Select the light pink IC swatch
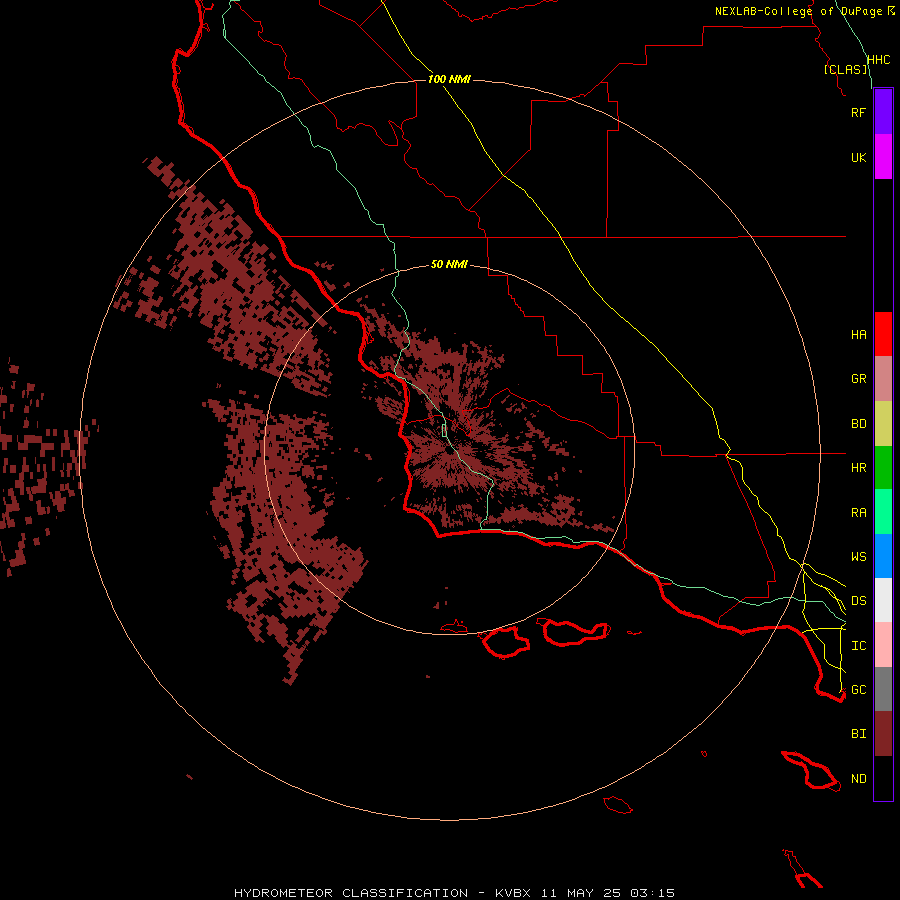This screenshot has height=900, width=900. [883, 645]
